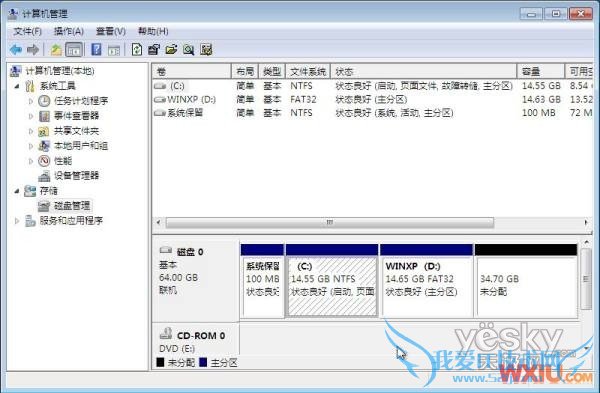Sort by the 类型 column header
Image resolution: width=600 pixels, height=393 pixels.
[x=272, y=71]
